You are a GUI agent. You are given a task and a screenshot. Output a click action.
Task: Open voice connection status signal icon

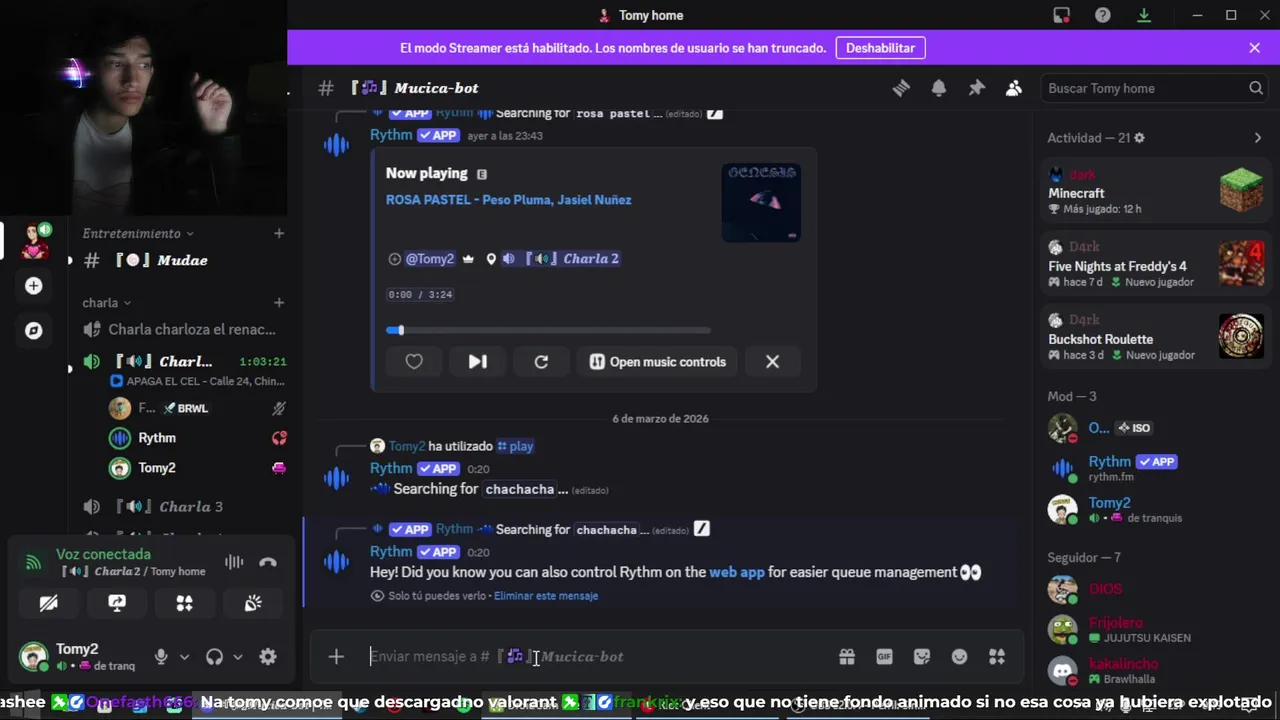(x=33, y=562)
